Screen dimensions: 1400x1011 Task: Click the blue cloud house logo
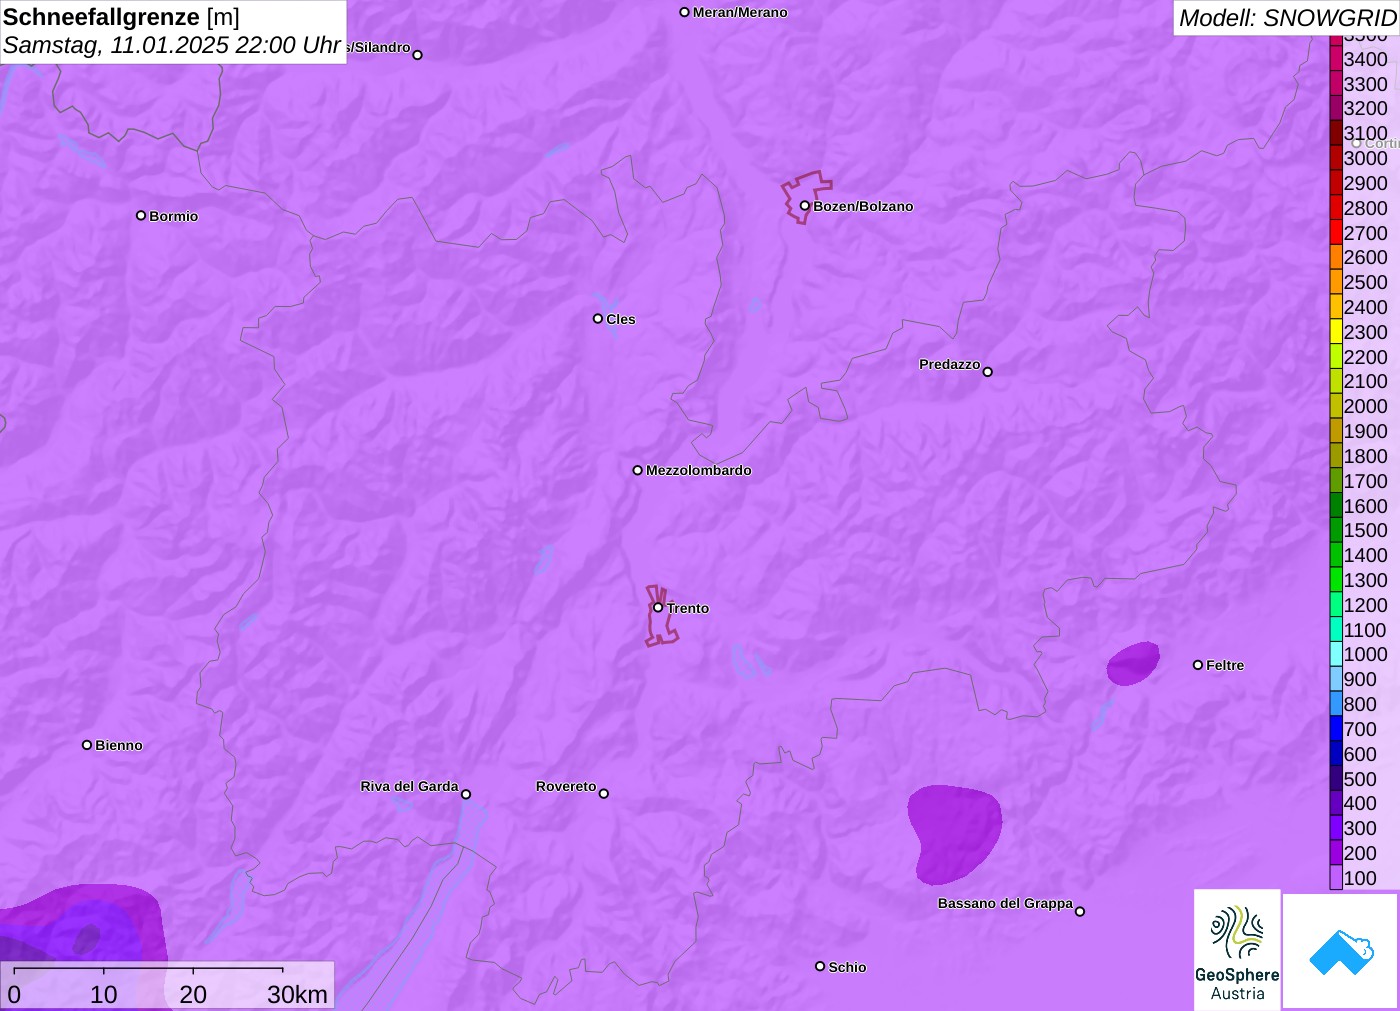tap(1341, 951)
